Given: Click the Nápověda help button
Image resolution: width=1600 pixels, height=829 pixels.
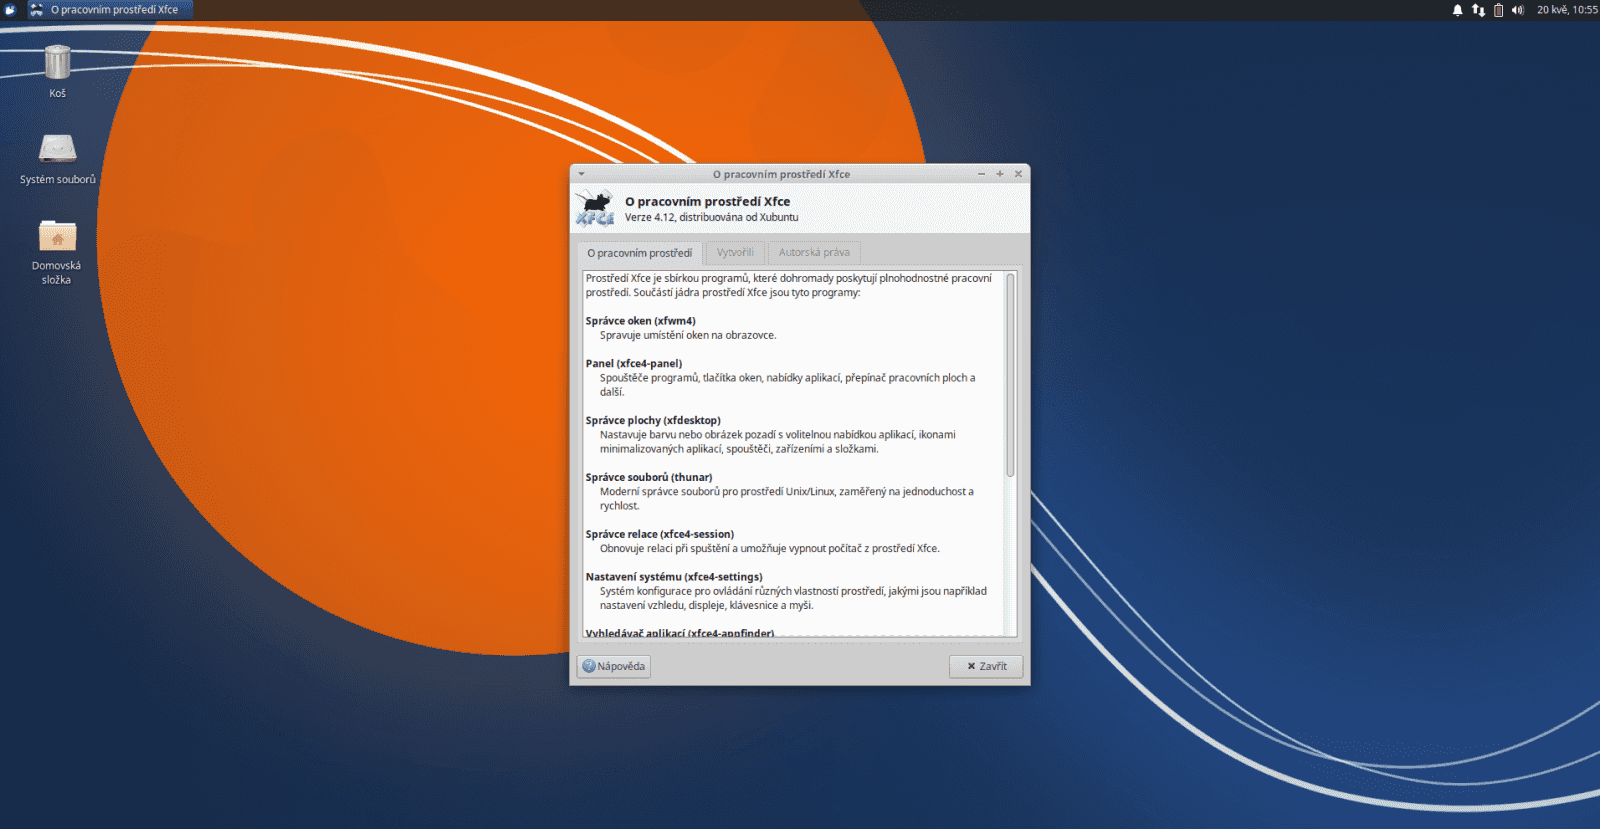Looking at the screenshot, I should pos(614,666).
